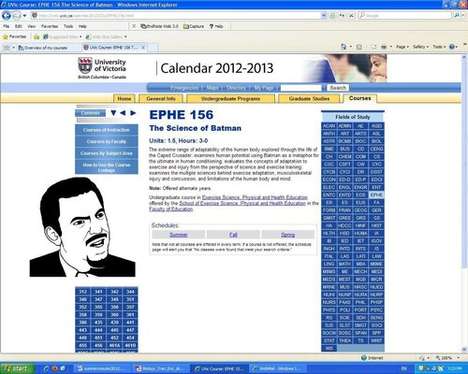Open the Graduate Studies tab
The width and height of the screenshot is (468, 374).
[x=309, y=99]
